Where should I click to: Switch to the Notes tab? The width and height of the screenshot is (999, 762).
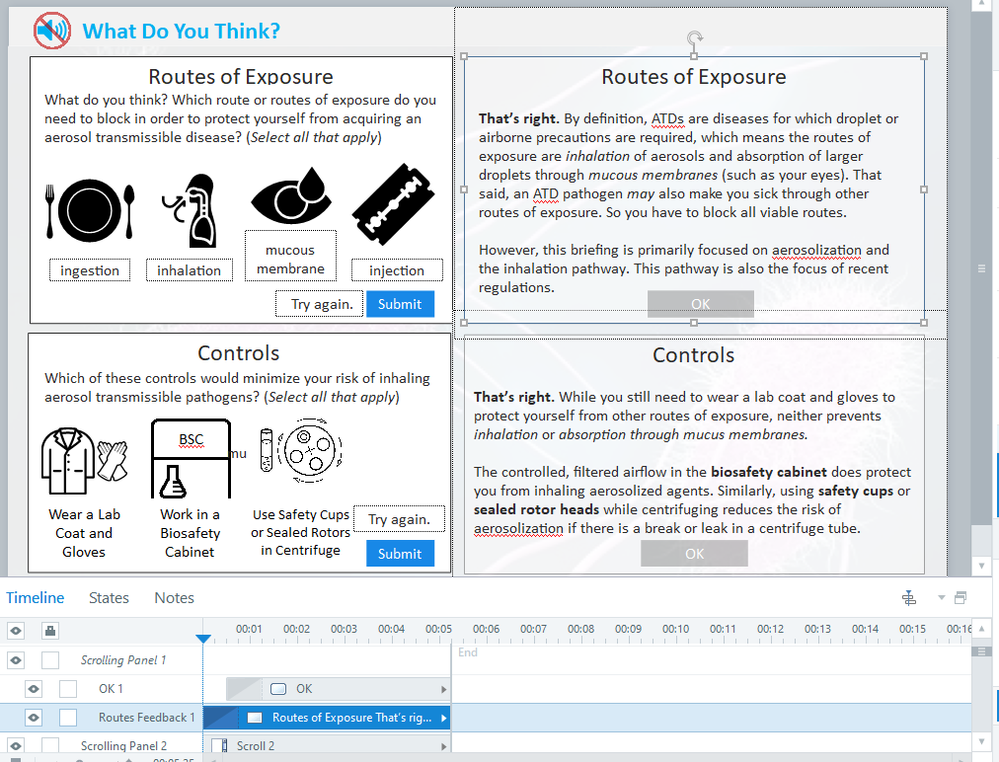pyautogui.click(x=174, y=598)
